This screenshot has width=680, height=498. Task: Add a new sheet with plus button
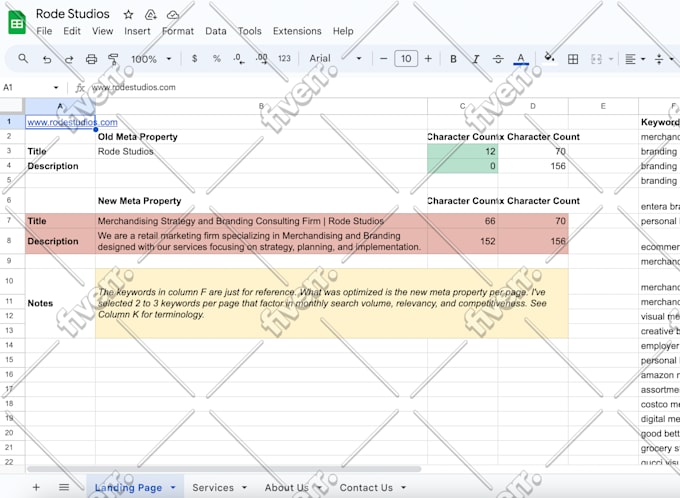click(36, 488)
